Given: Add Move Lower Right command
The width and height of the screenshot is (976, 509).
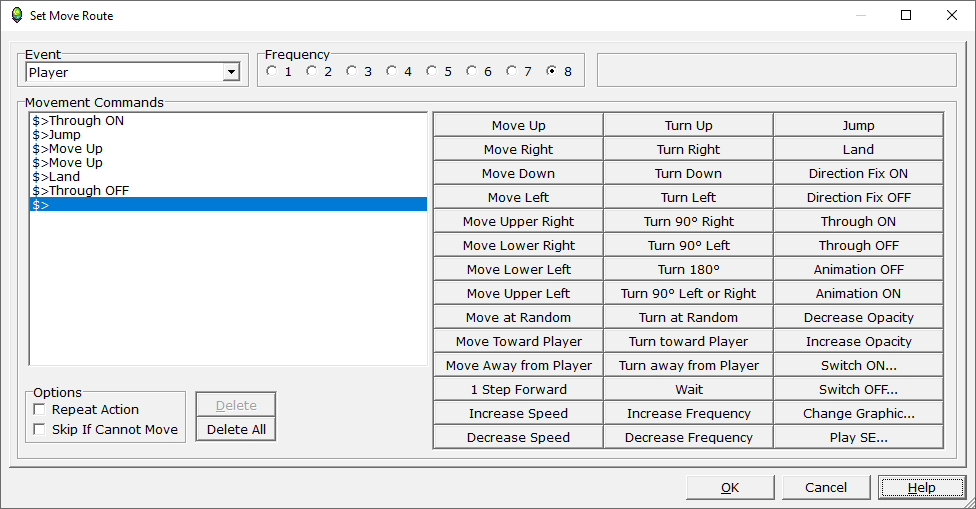Looking at the screenshot, I should [518, 245].
